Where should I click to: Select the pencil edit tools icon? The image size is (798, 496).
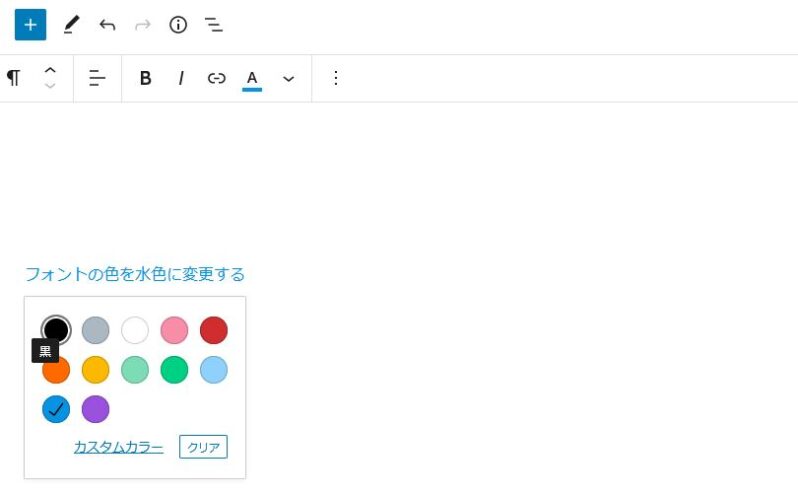click(x=71, y=25)
